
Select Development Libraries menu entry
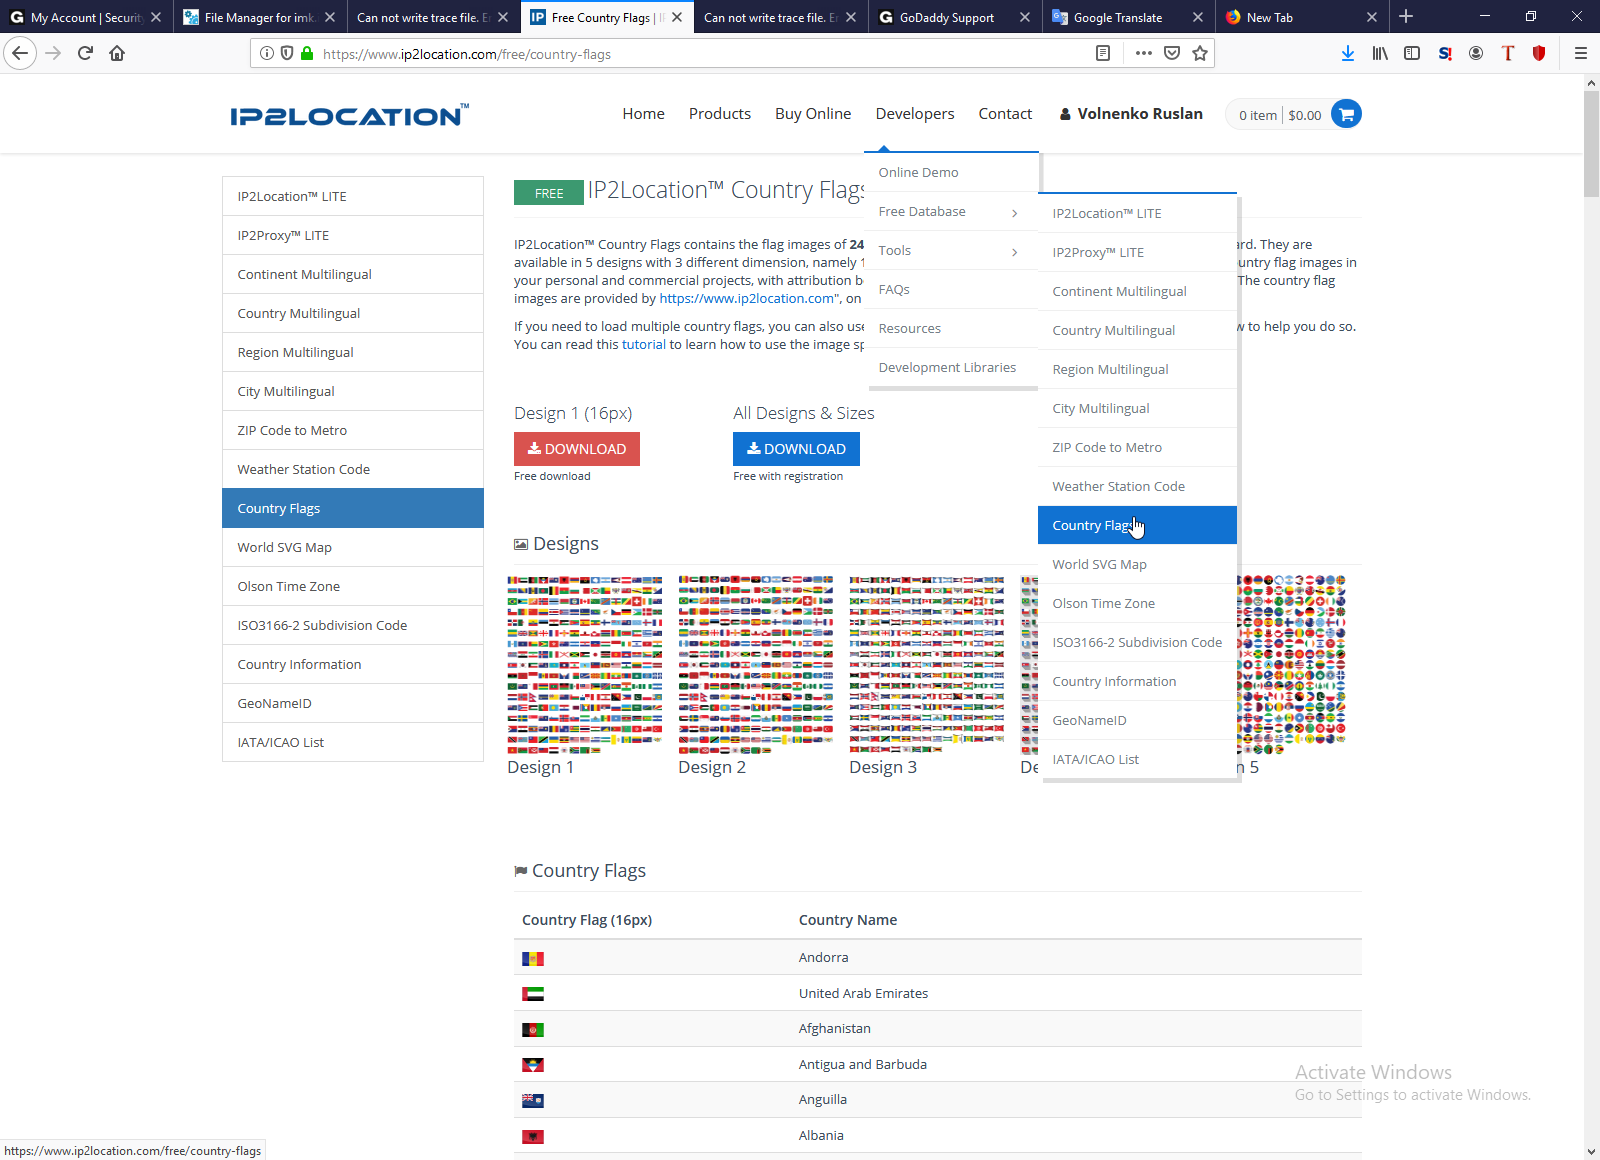[951, 368]
